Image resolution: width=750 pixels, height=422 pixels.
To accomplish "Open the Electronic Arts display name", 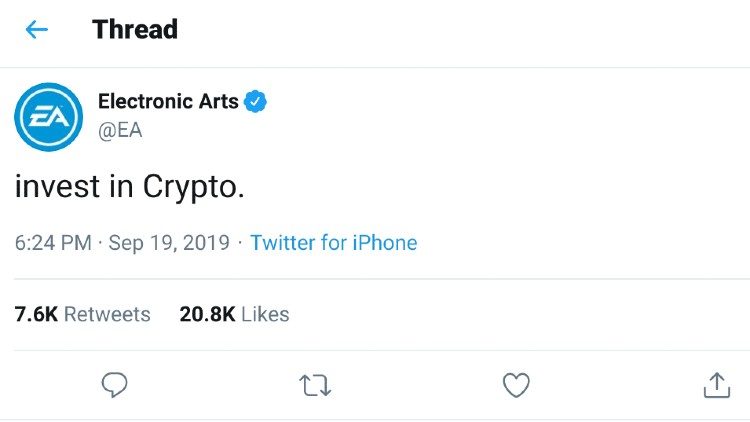I will coord(168,101).
